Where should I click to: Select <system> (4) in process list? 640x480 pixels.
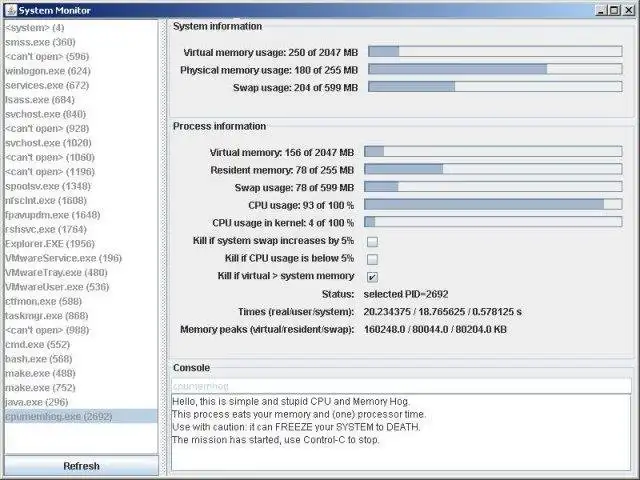point(81,28)
